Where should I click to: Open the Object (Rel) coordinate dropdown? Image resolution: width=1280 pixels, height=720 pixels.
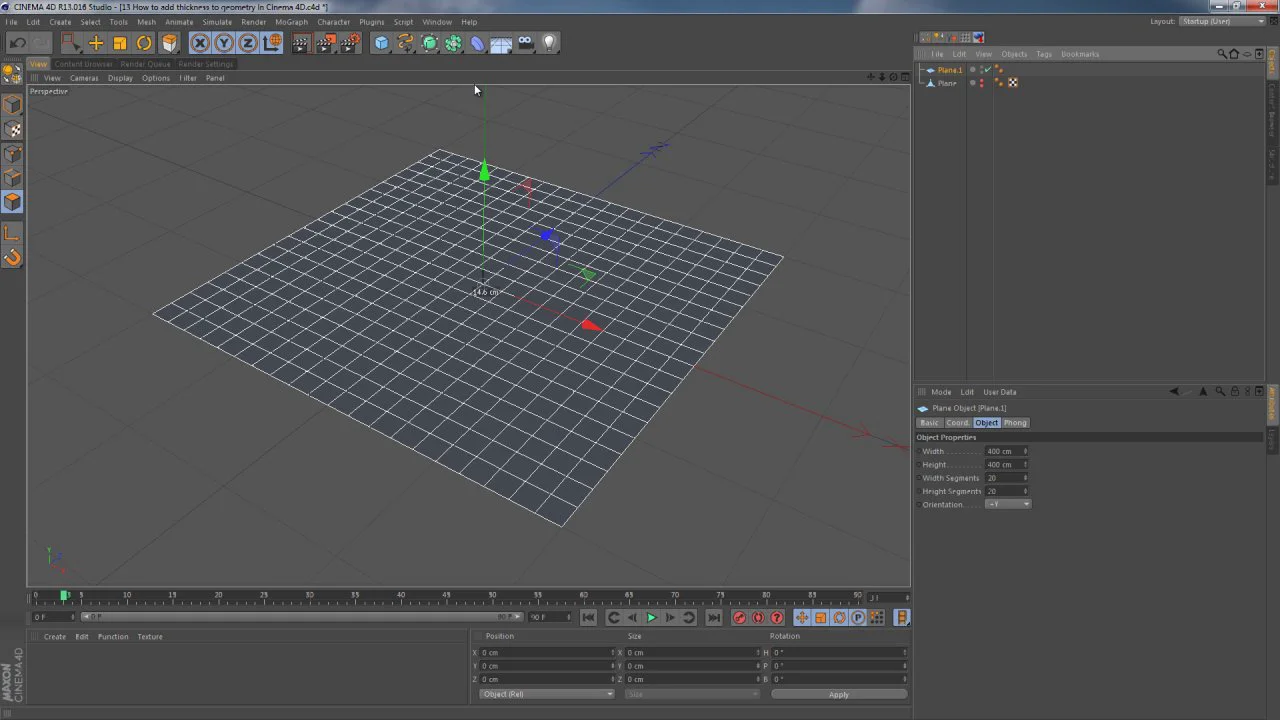[547, 694]
